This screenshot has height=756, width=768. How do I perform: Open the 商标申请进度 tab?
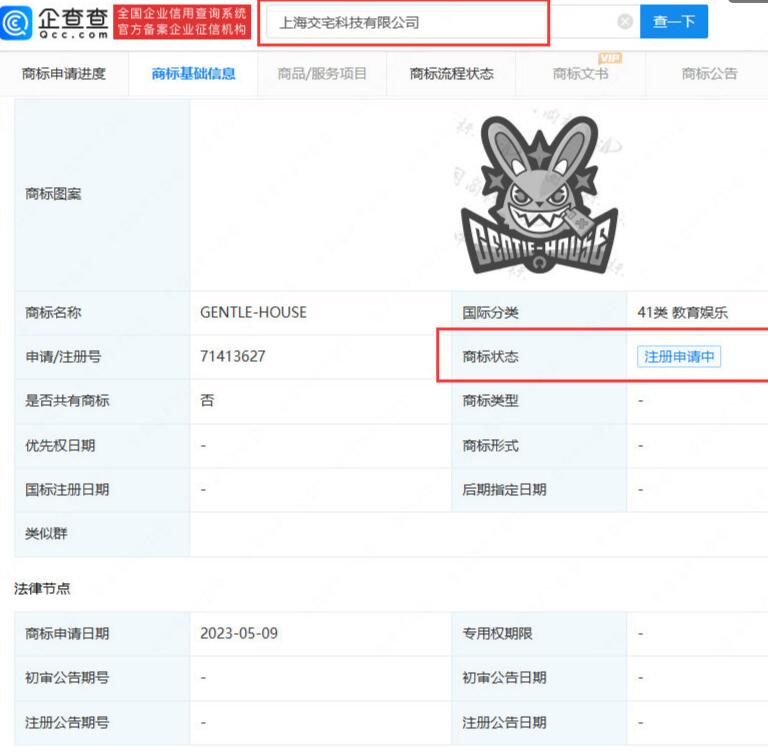click(64, 74)
